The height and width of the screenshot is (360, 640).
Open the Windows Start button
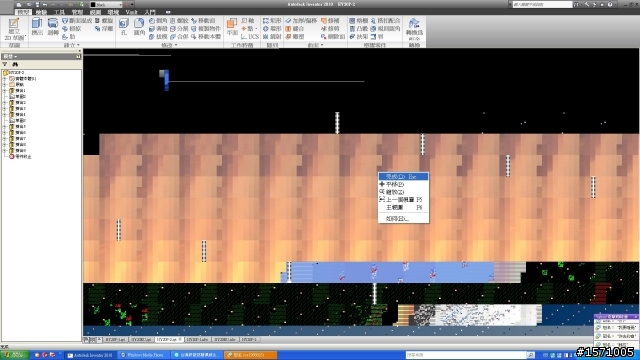pyautogui.click(x=14, y=355)
